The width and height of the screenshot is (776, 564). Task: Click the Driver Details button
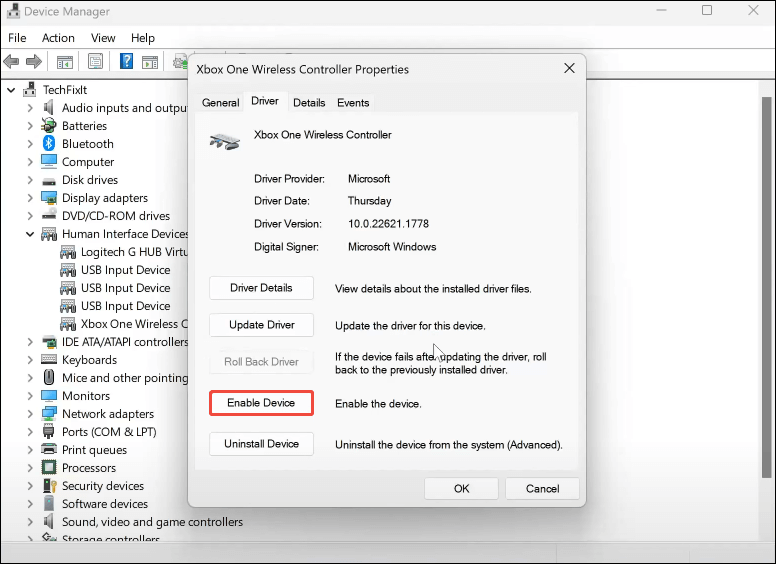[x=261, y=288]
